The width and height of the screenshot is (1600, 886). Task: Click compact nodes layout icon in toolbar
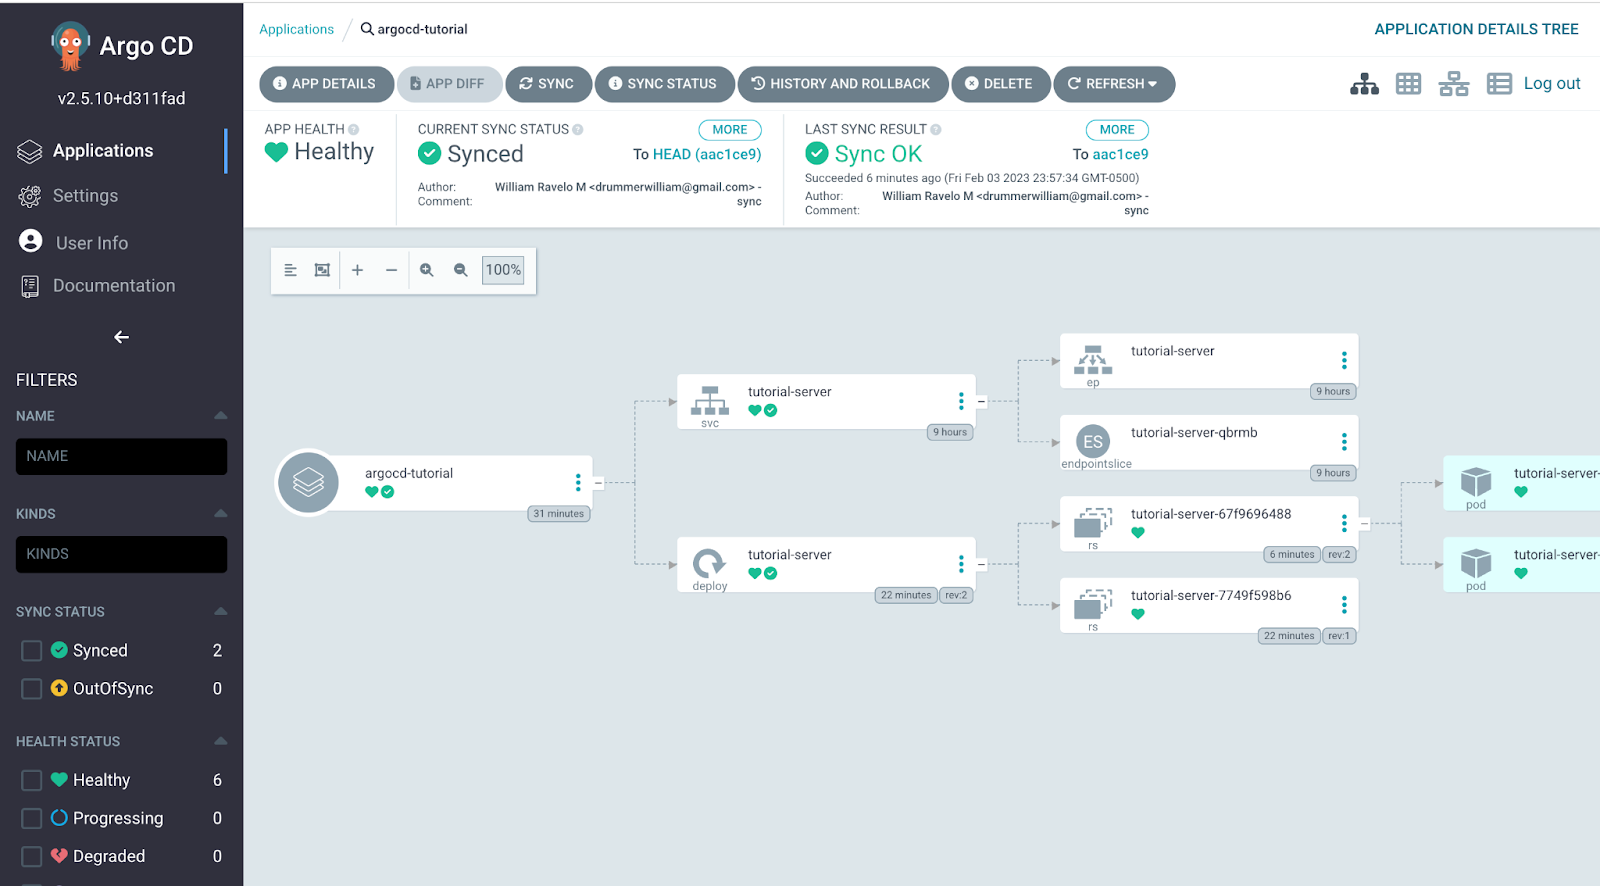tap(290, 270)
